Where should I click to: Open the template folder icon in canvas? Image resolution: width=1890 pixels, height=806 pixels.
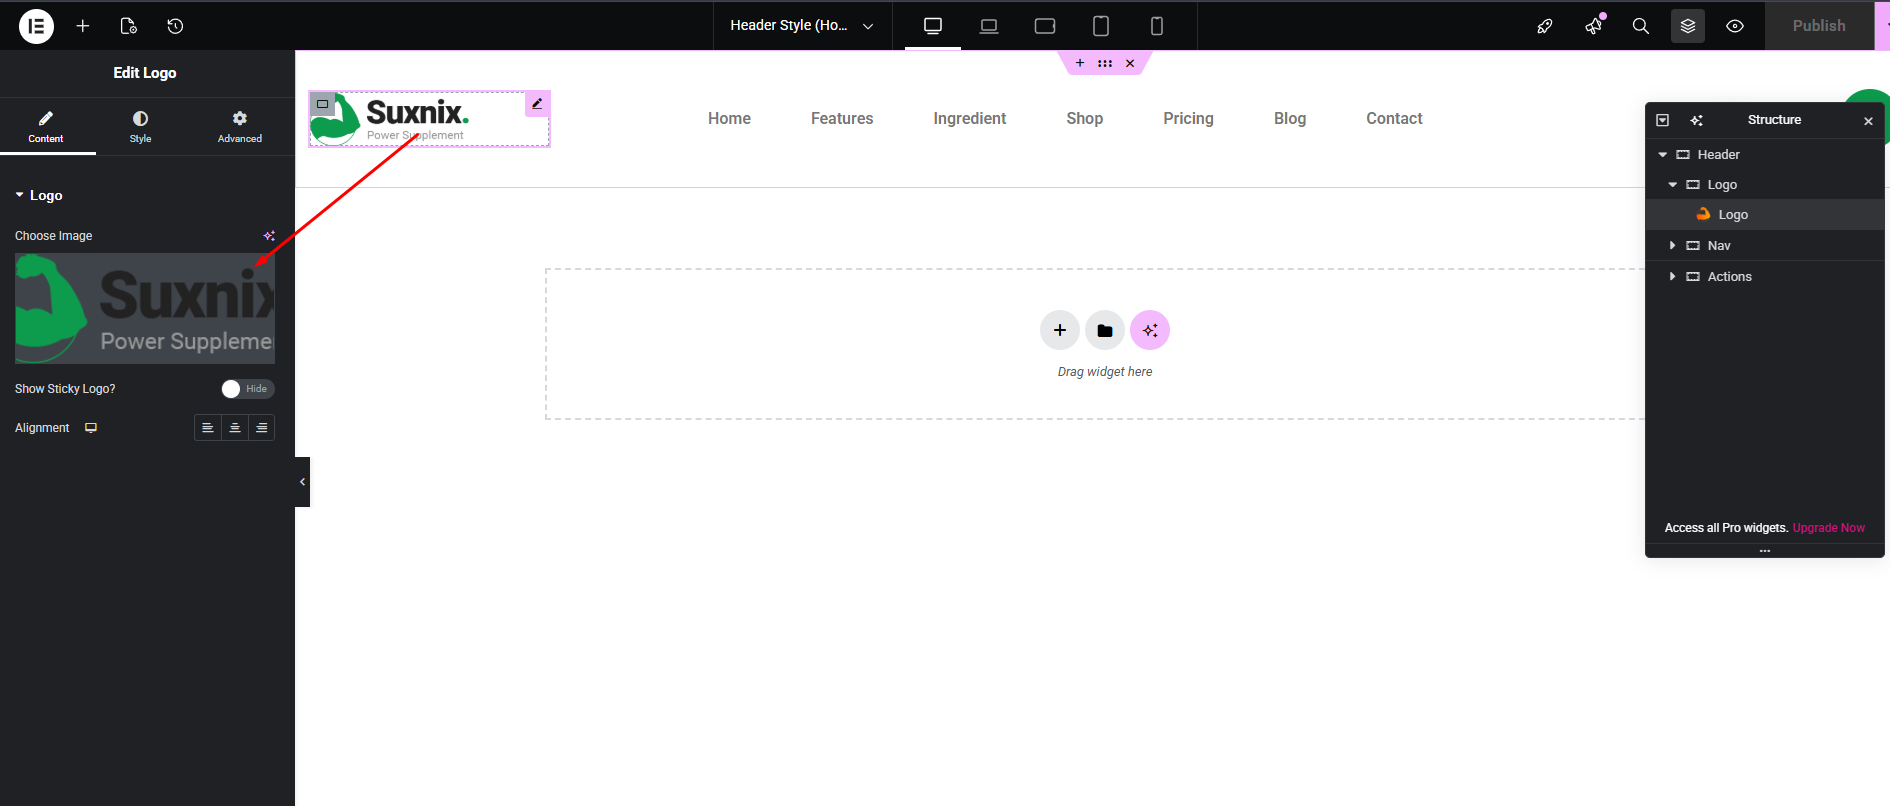(1104, 331)
